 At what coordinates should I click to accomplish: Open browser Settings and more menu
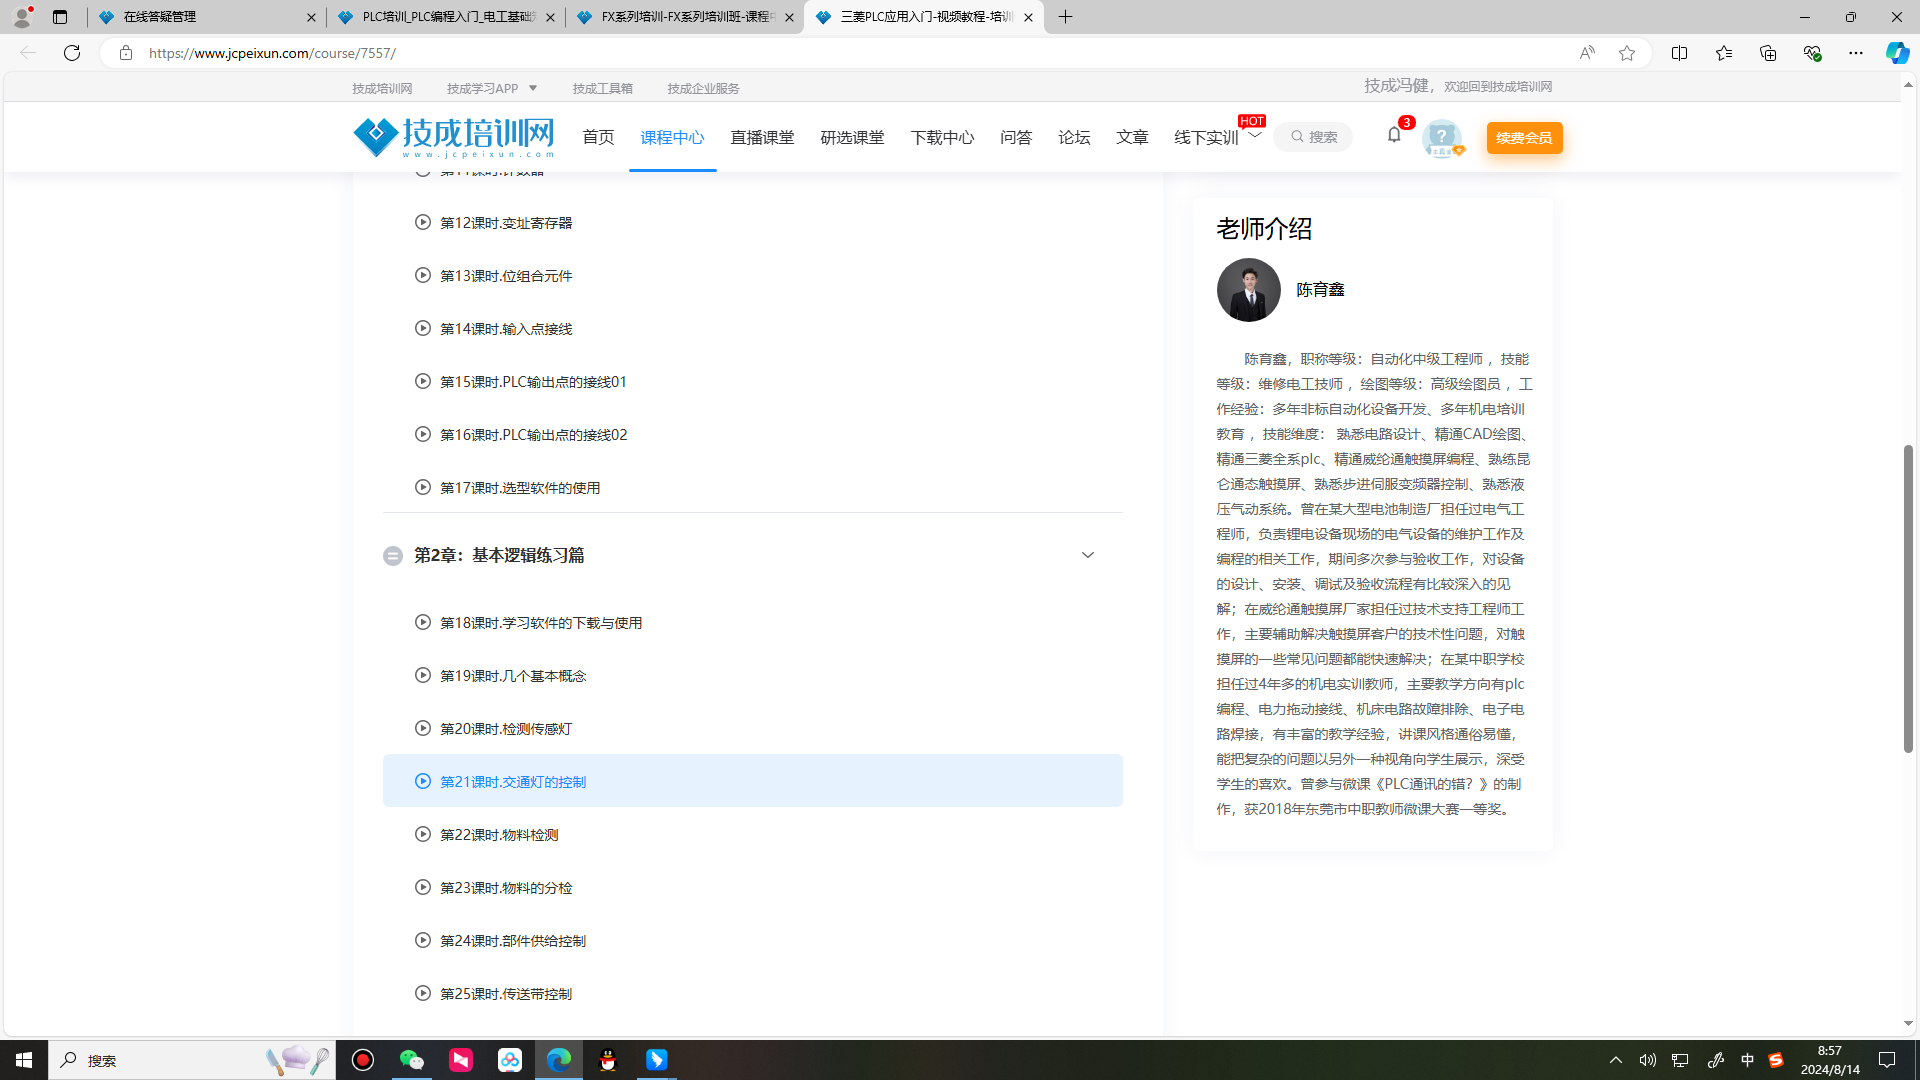(x=1855, y=53)
